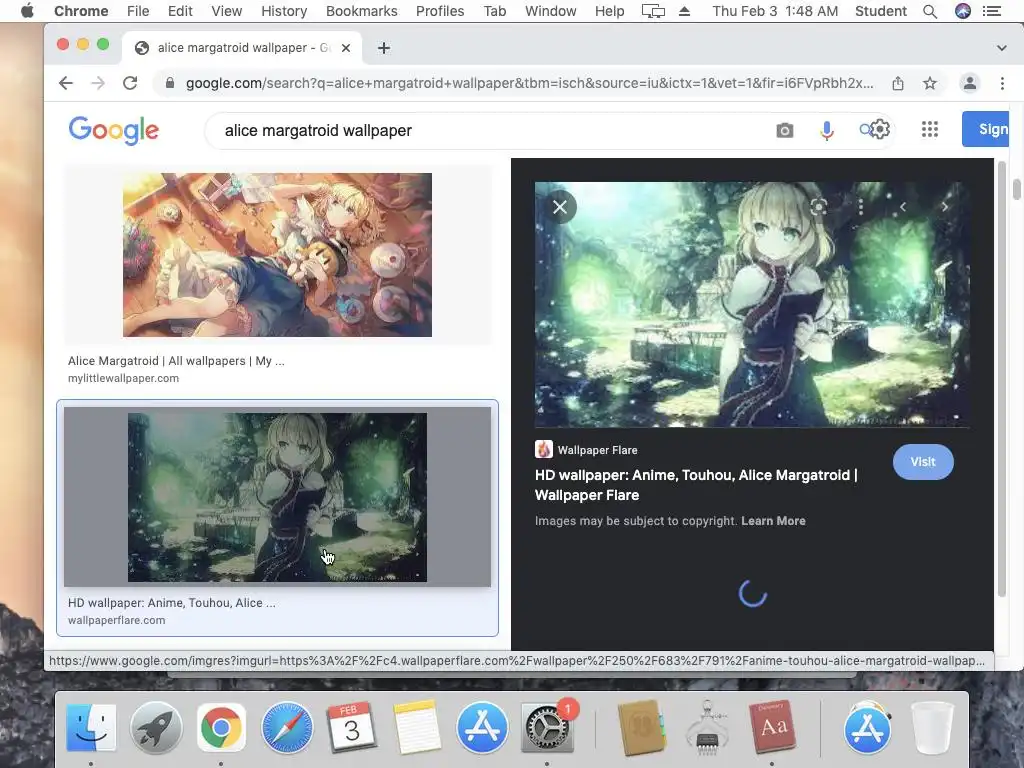Open the Edit menu
Image resolution: width=1024 pixels, height=768 pixels.
pos(180,11)
